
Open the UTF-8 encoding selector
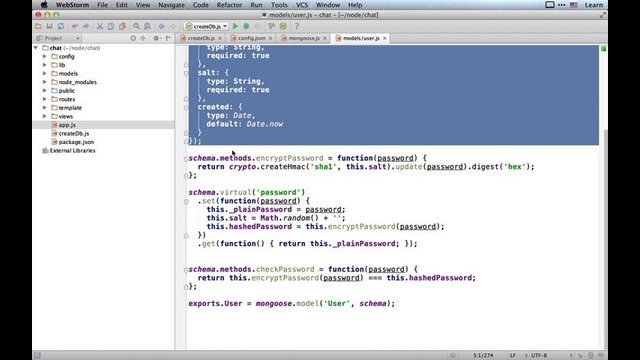[551, 356]
